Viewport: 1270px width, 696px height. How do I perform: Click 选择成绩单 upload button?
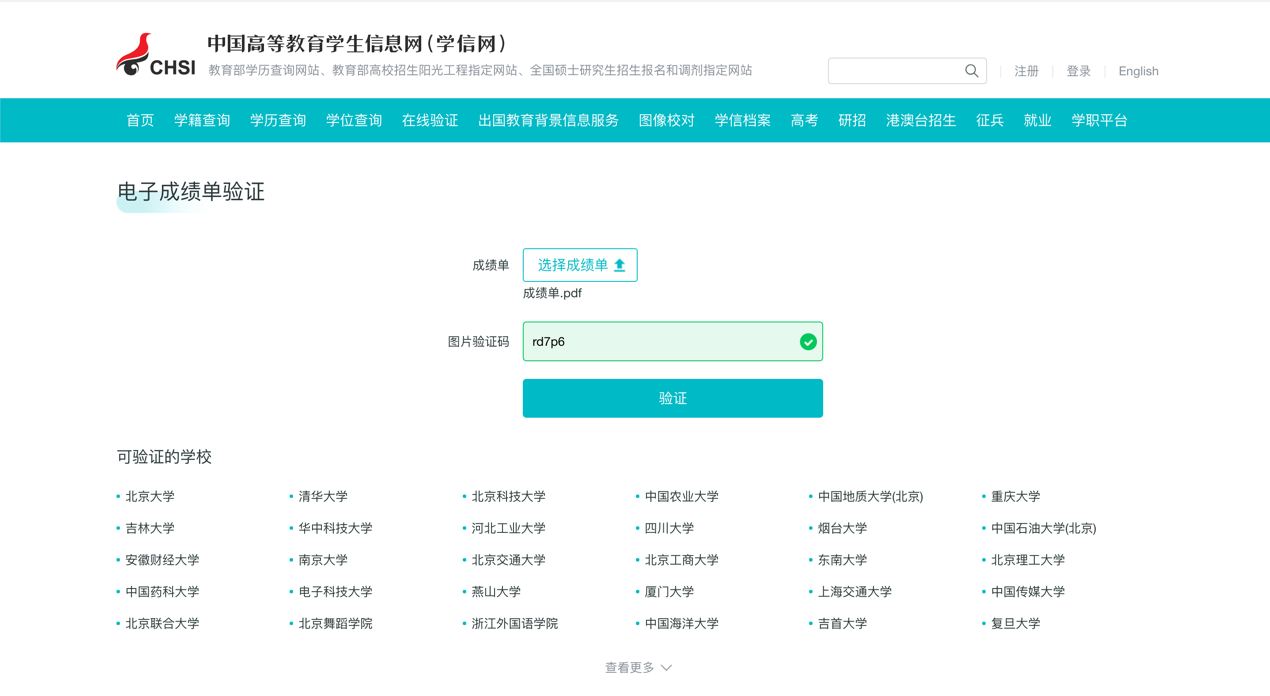coord(579,265)
